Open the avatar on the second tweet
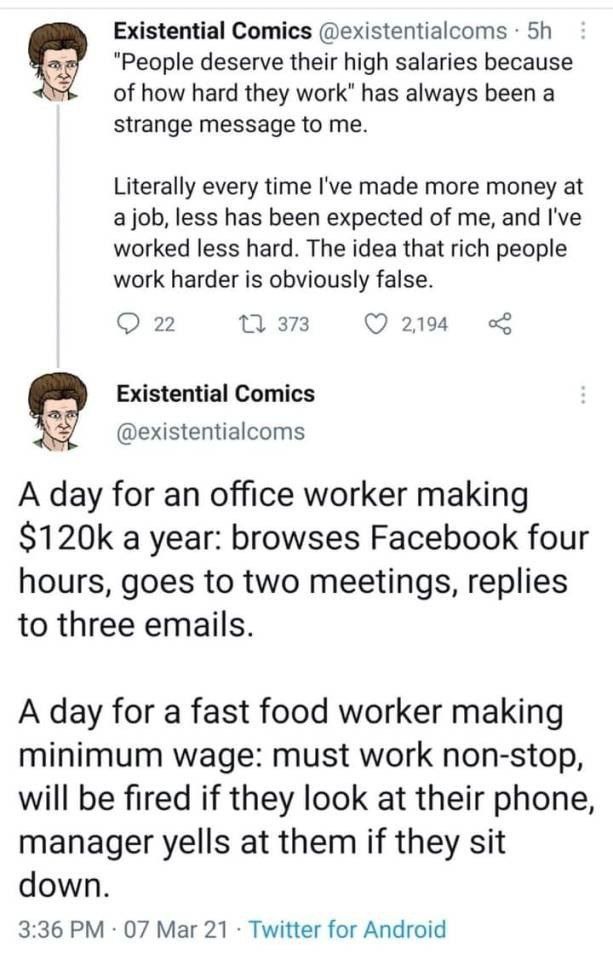613x960 pixels. click(57, 409)
